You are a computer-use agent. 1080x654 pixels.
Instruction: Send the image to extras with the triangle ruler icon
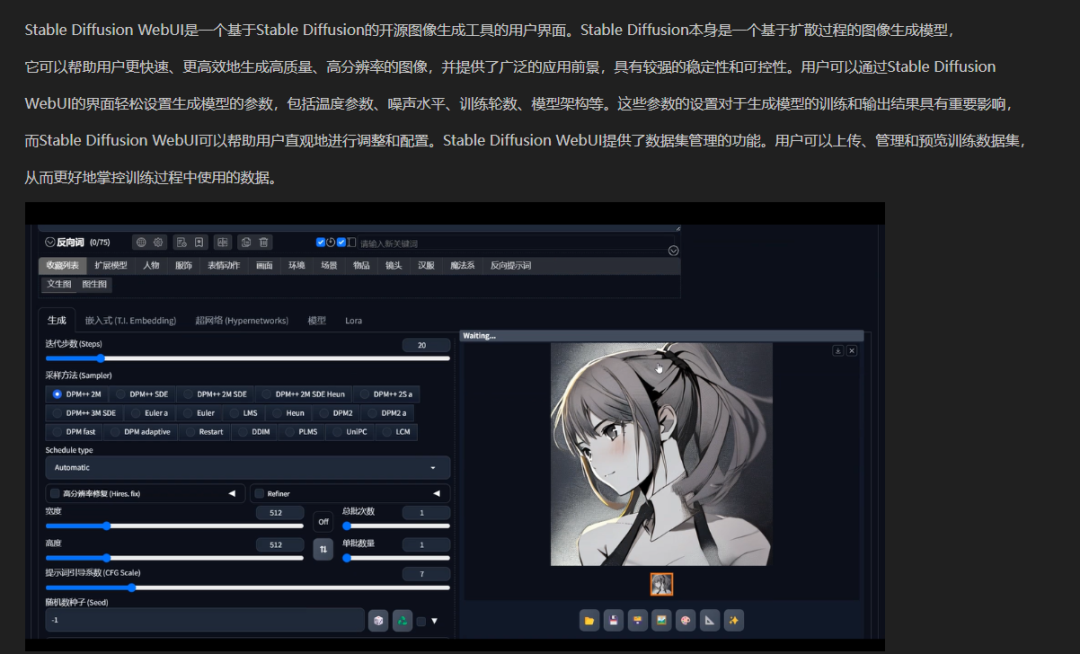[x=709, y=620]
